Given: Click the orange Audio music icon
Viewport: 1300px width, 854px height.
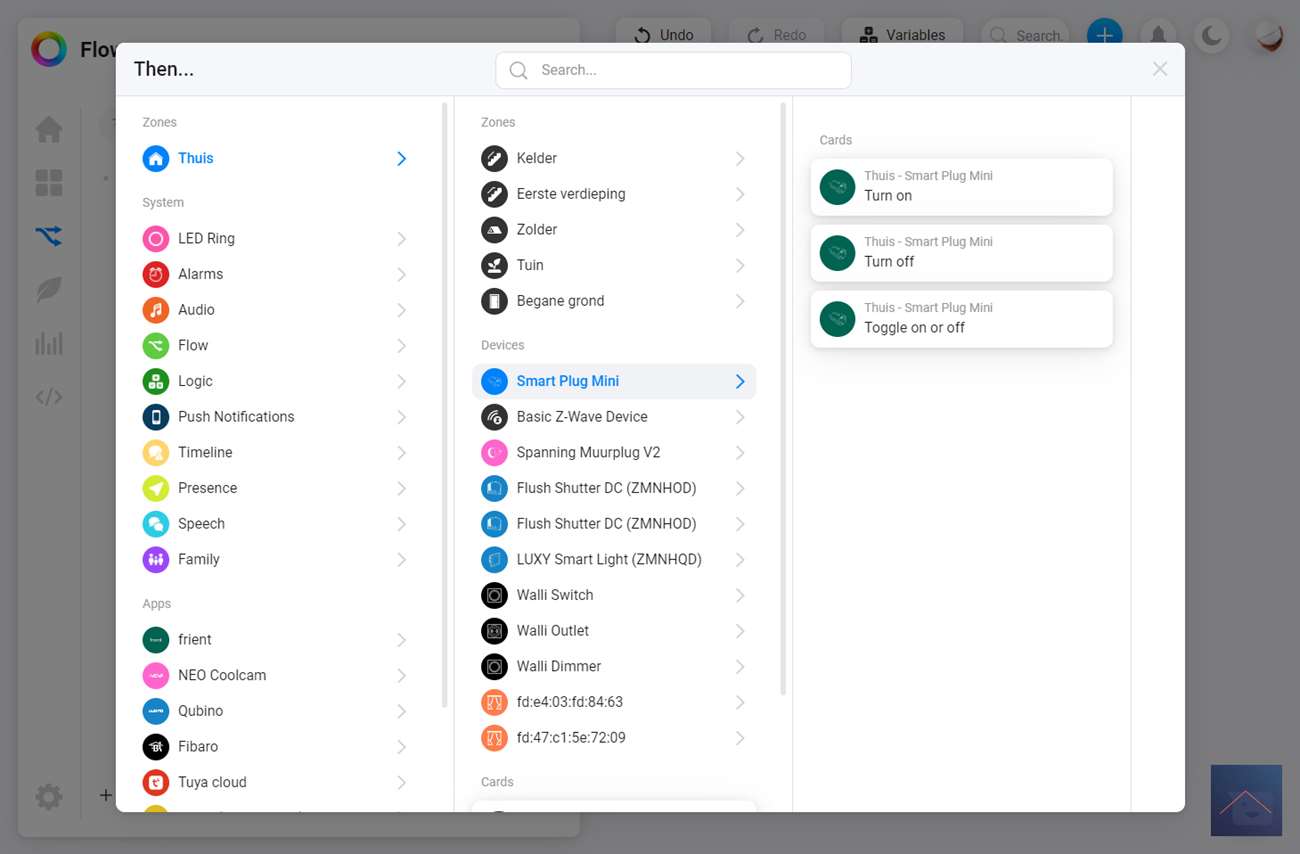Looking at the screenshot, I should coord(155,310).
